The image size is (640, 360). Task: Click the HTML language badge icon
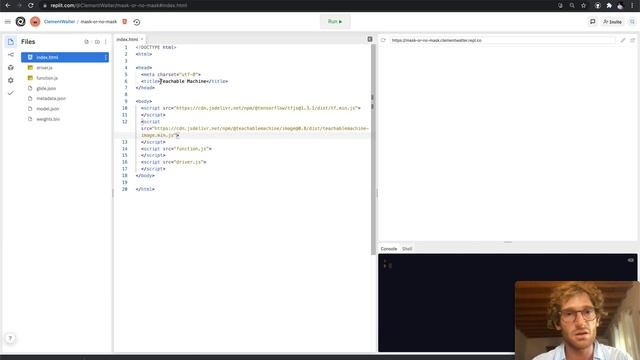pos(124,22)
